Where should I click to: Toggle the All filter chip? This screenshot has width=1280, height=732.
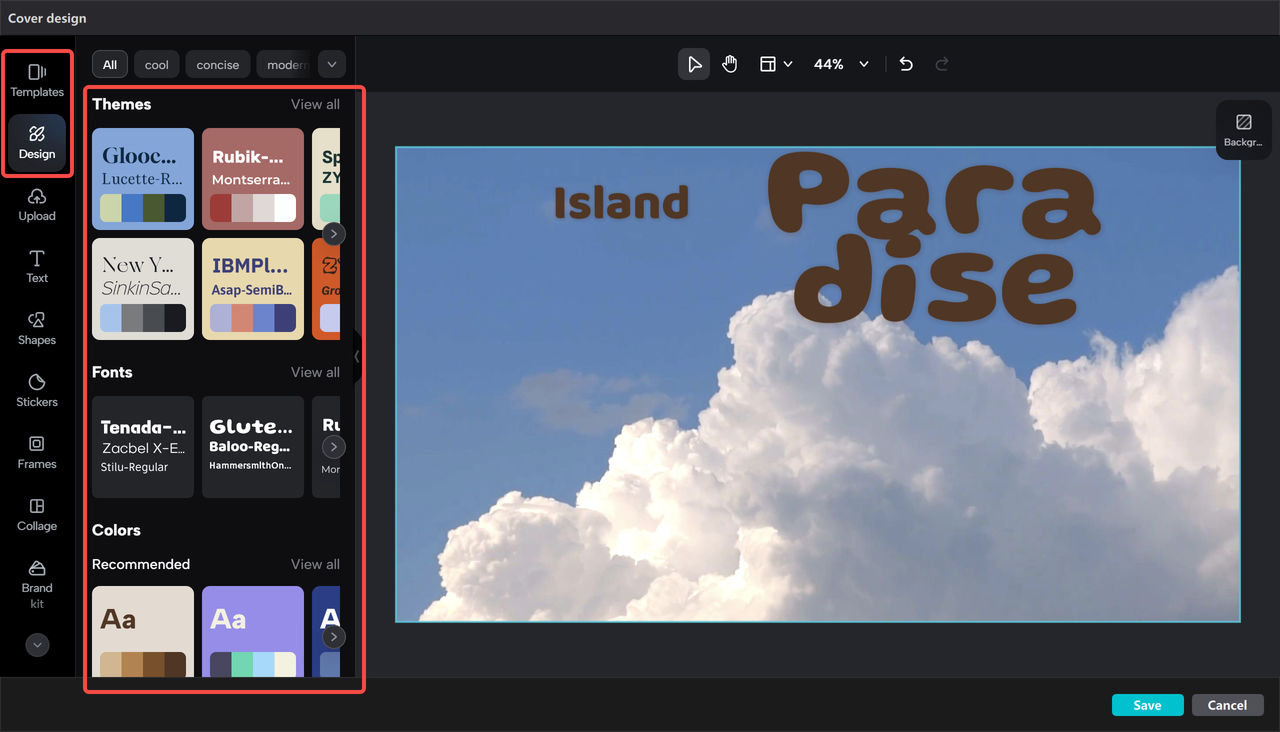pyautogui.click(x=109, y=63)
